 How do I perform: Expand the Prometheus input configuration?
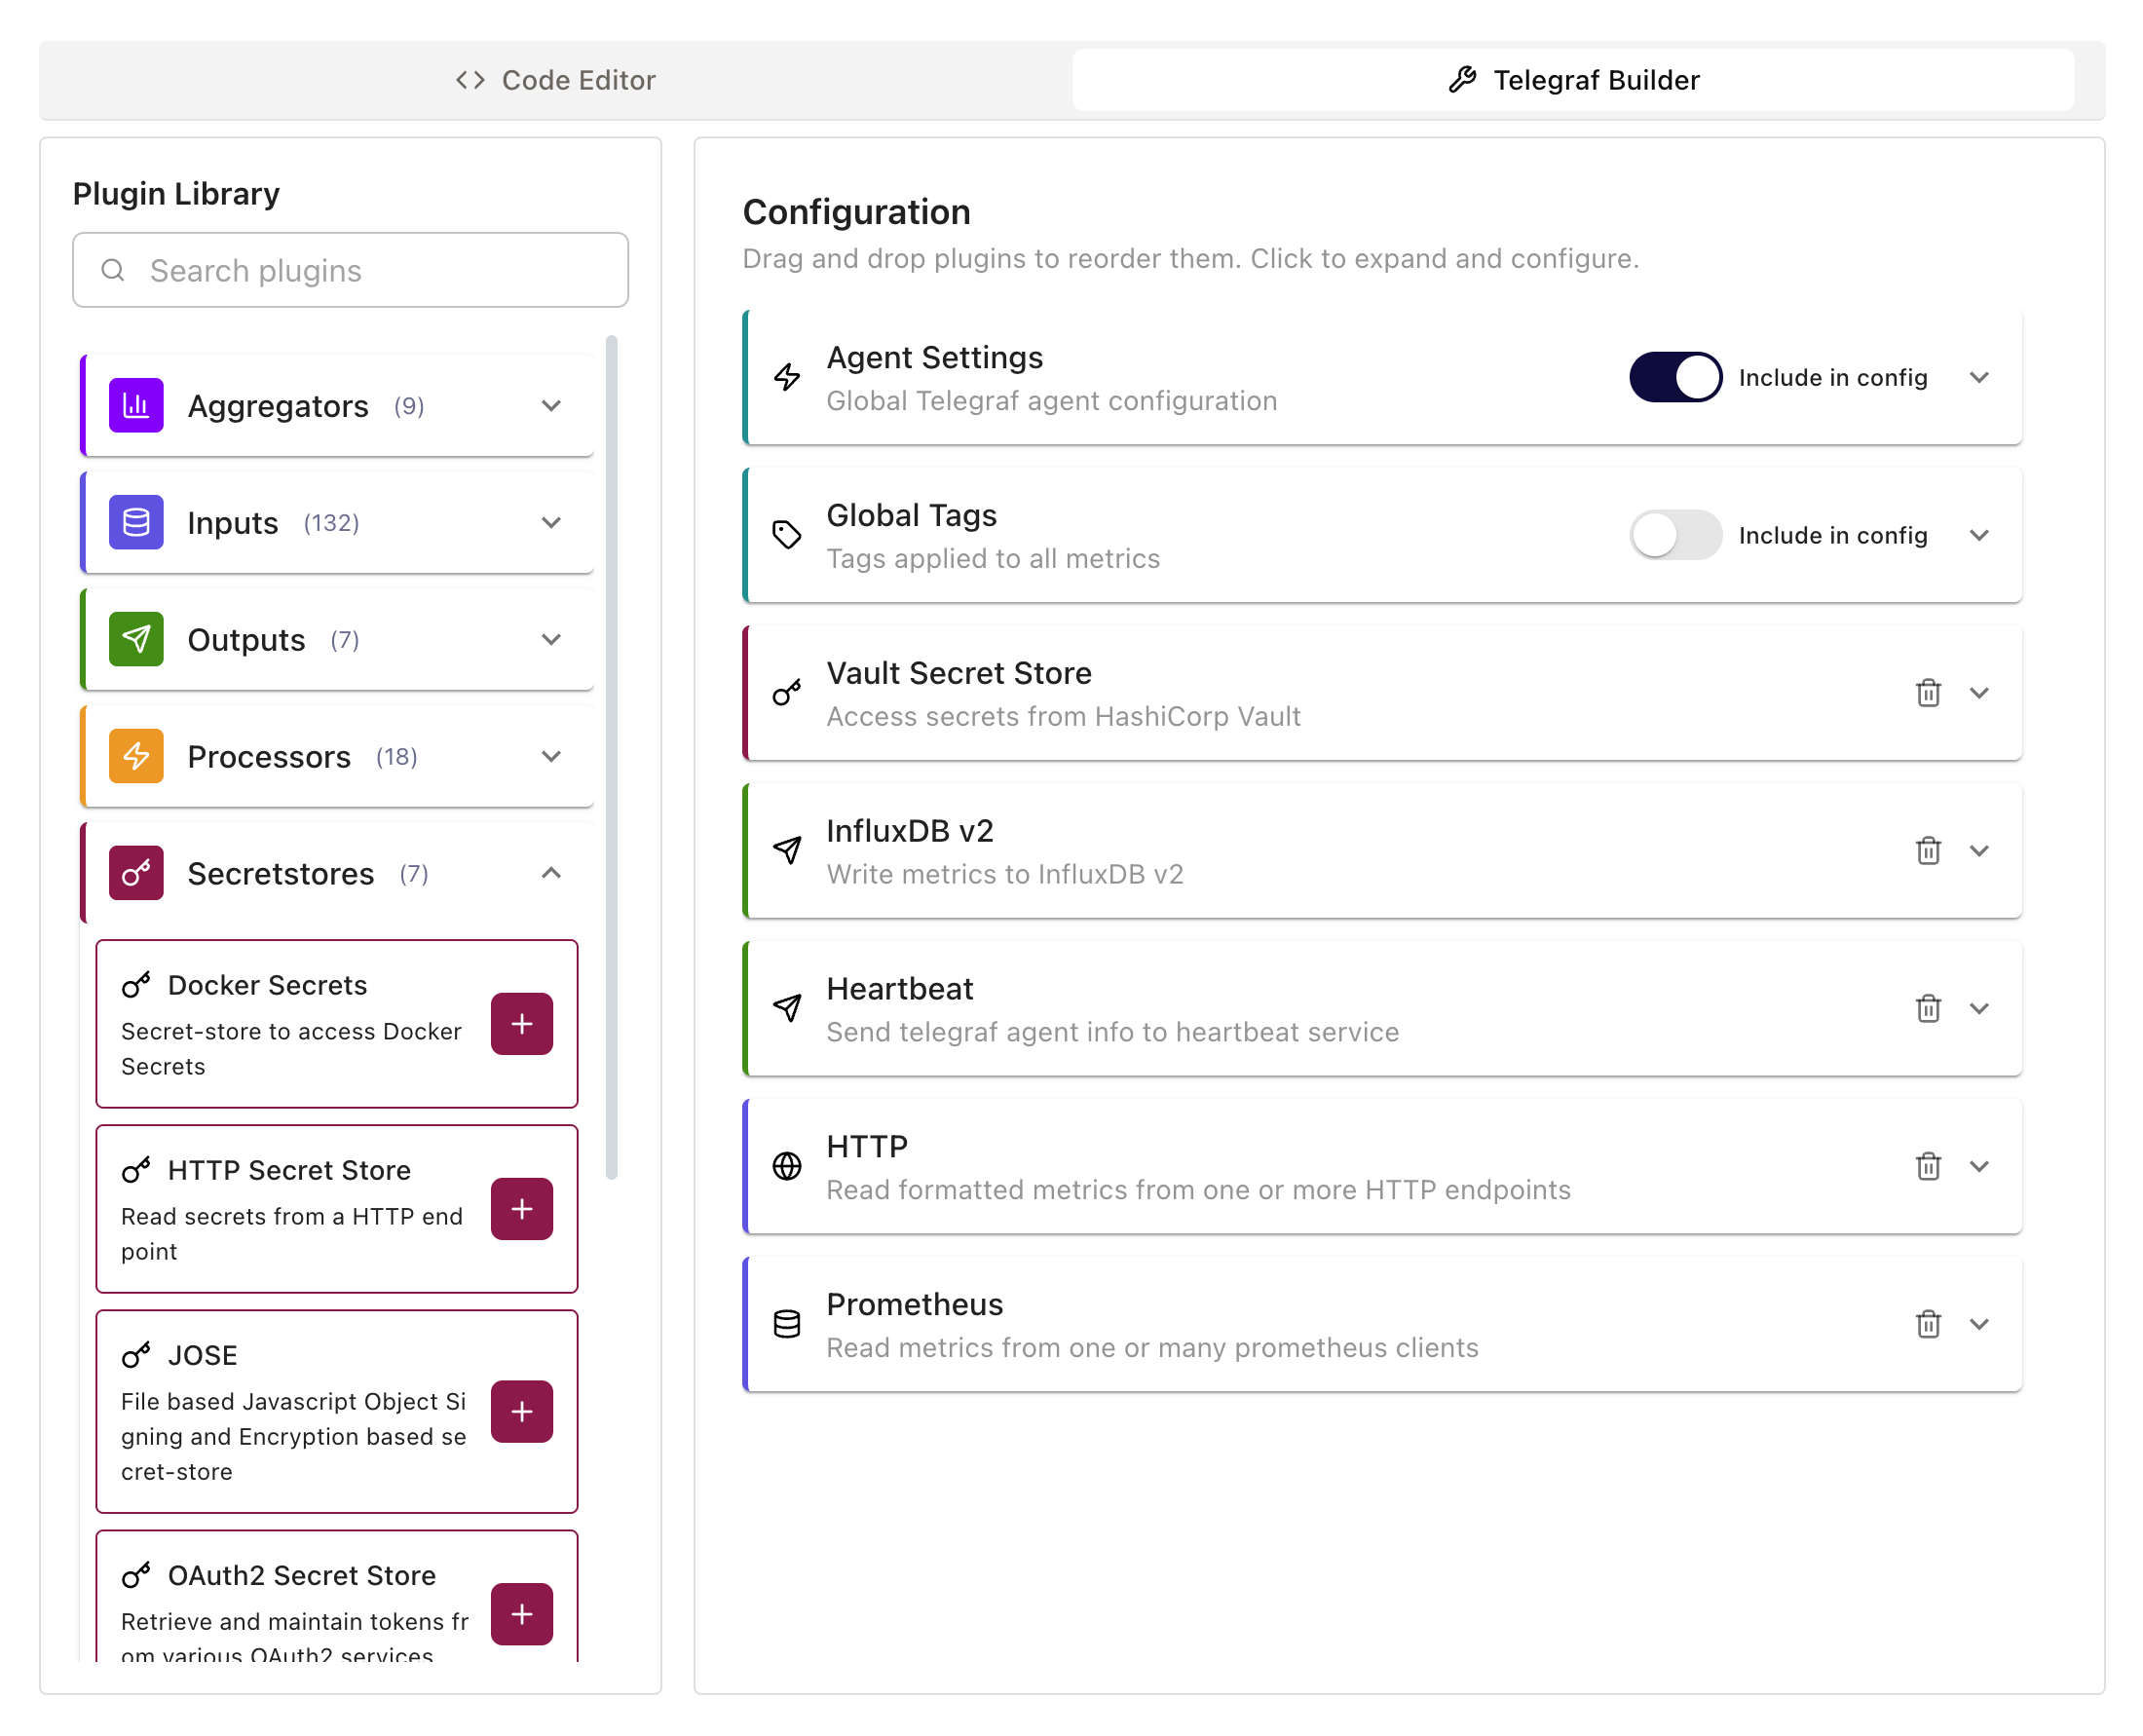click(x=1979, y=1324)
